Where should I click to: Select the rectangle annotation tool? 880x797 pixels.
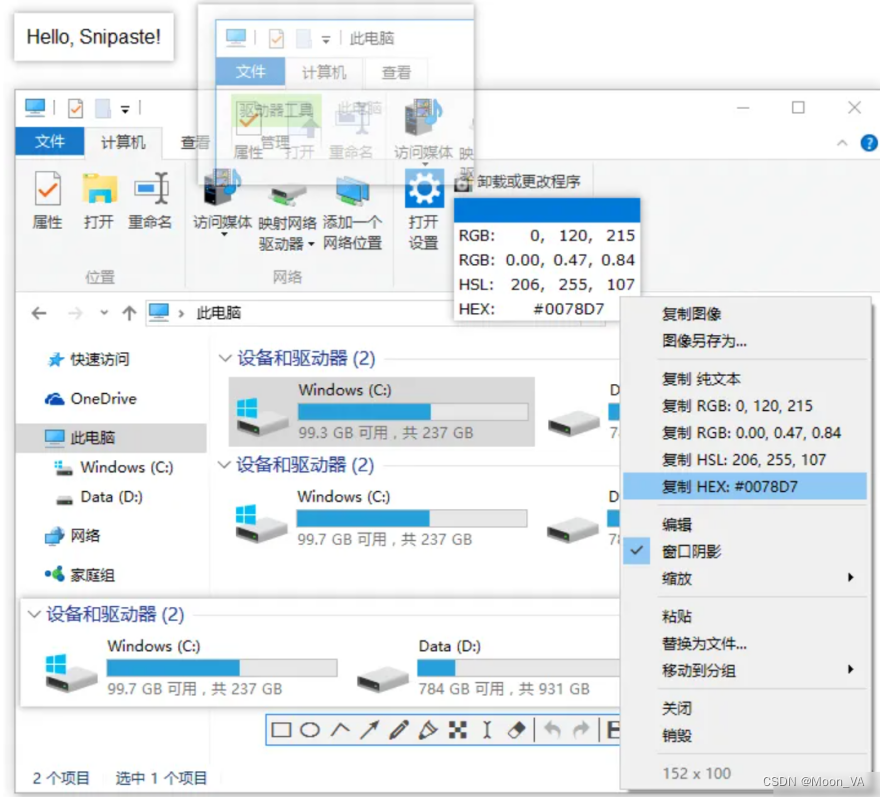click(281, 730)
